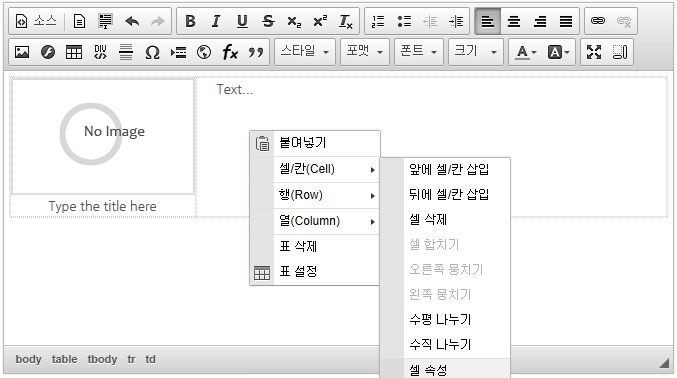
Task: Open Source view with 소스 button
Action: pos(36,21)
